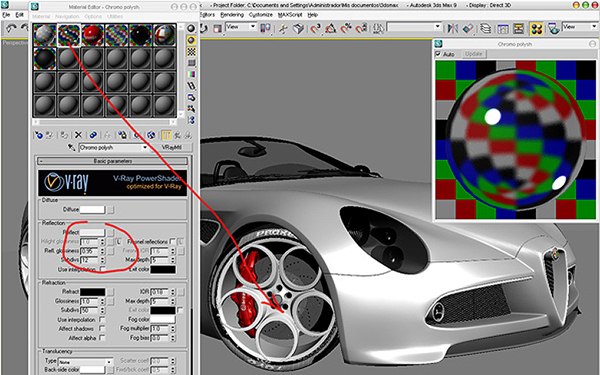Click Reset Map/Material X icon
This screenshot has height=375, width=600.
(x=78, y=135)
